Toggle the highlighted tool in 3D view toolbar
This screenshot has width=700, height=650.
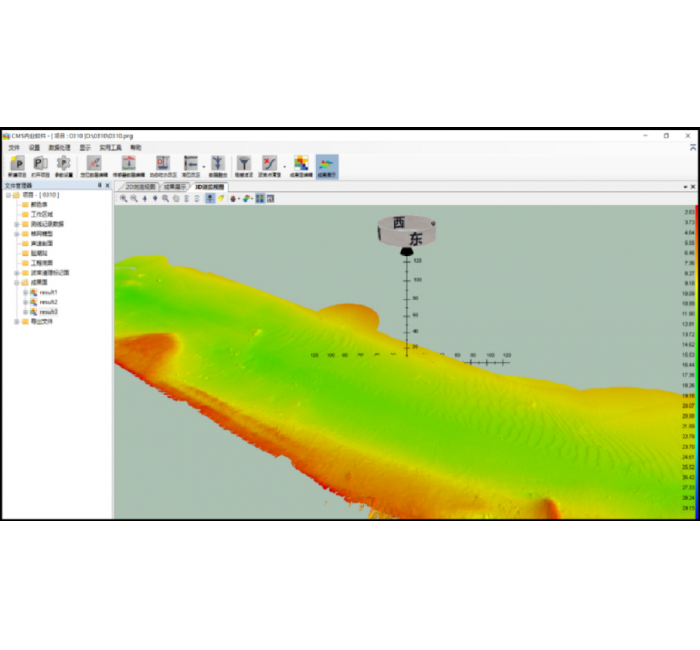[210, 198]
